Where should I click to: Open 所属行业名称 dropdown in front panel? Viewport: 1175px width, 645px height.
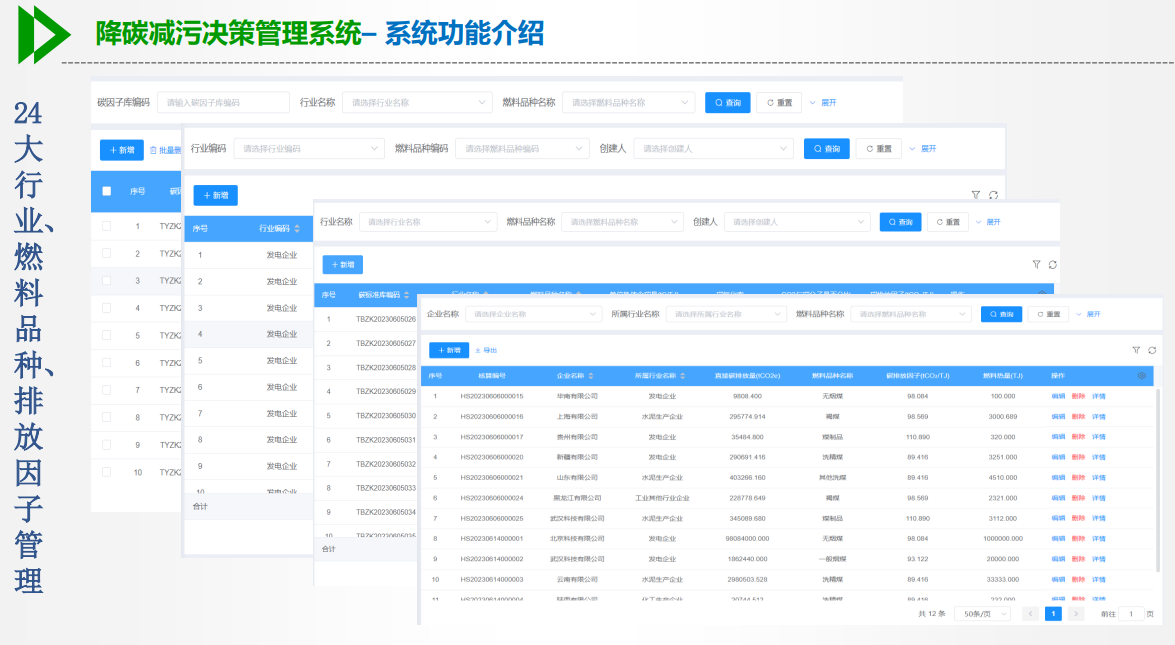(726, 314)
